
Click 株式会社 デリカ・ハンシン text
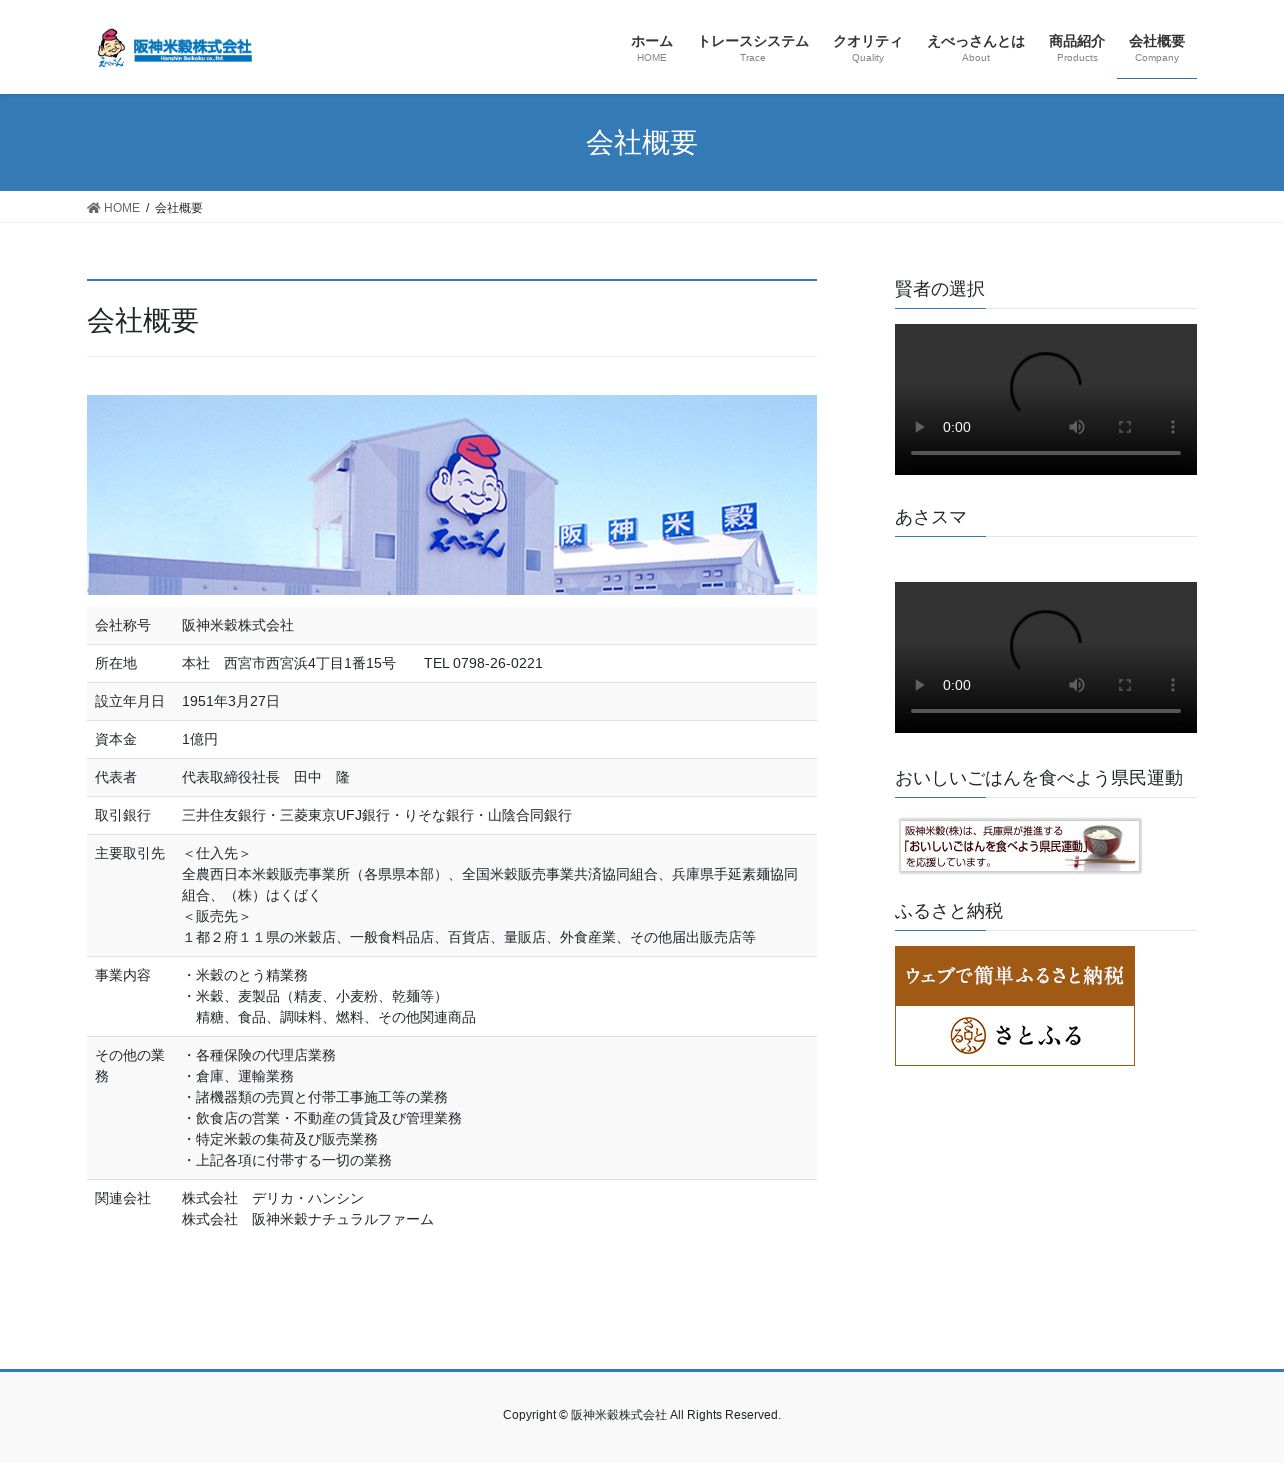pyautogui.click(x=273, y=1199)
